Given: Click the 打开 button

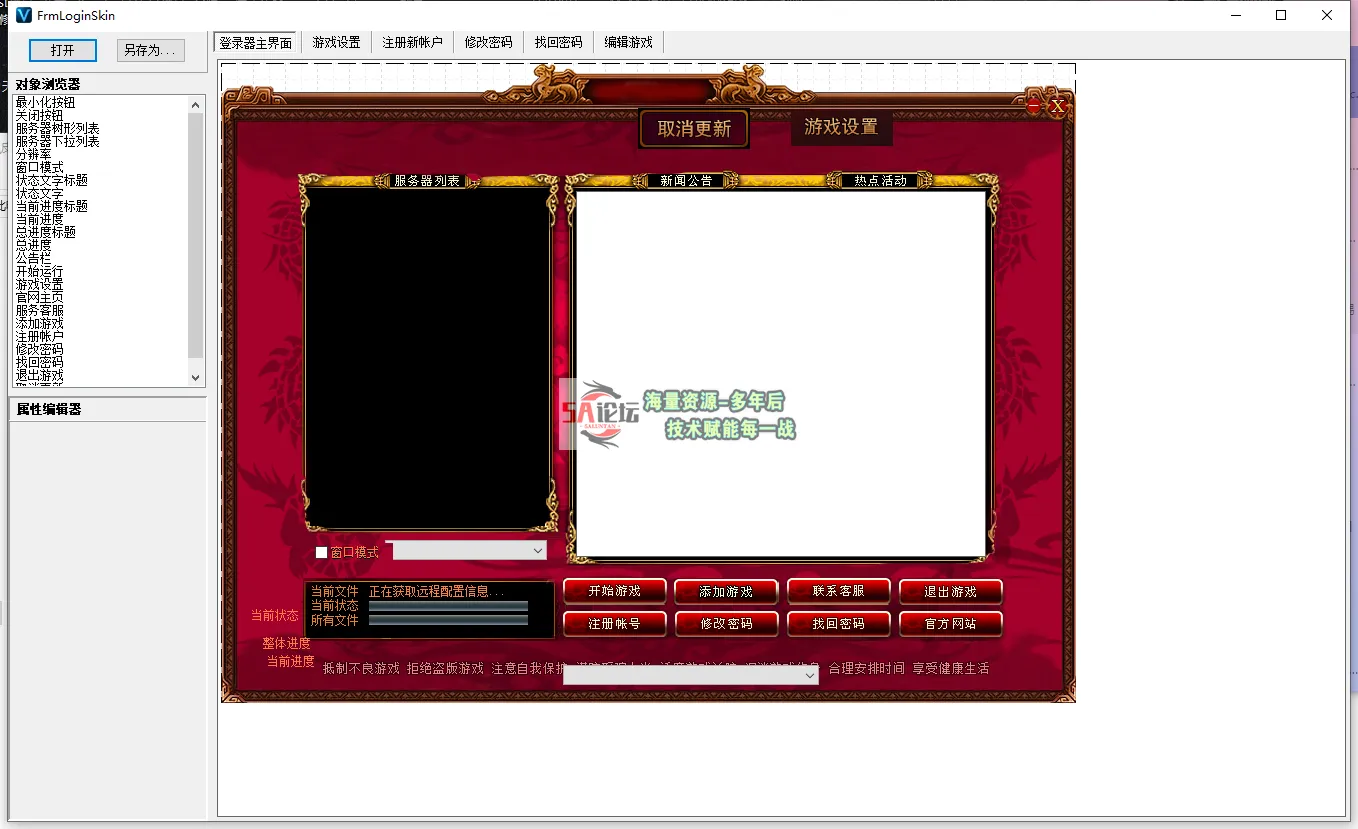Looking at the screenshot, I should [62, 50].
